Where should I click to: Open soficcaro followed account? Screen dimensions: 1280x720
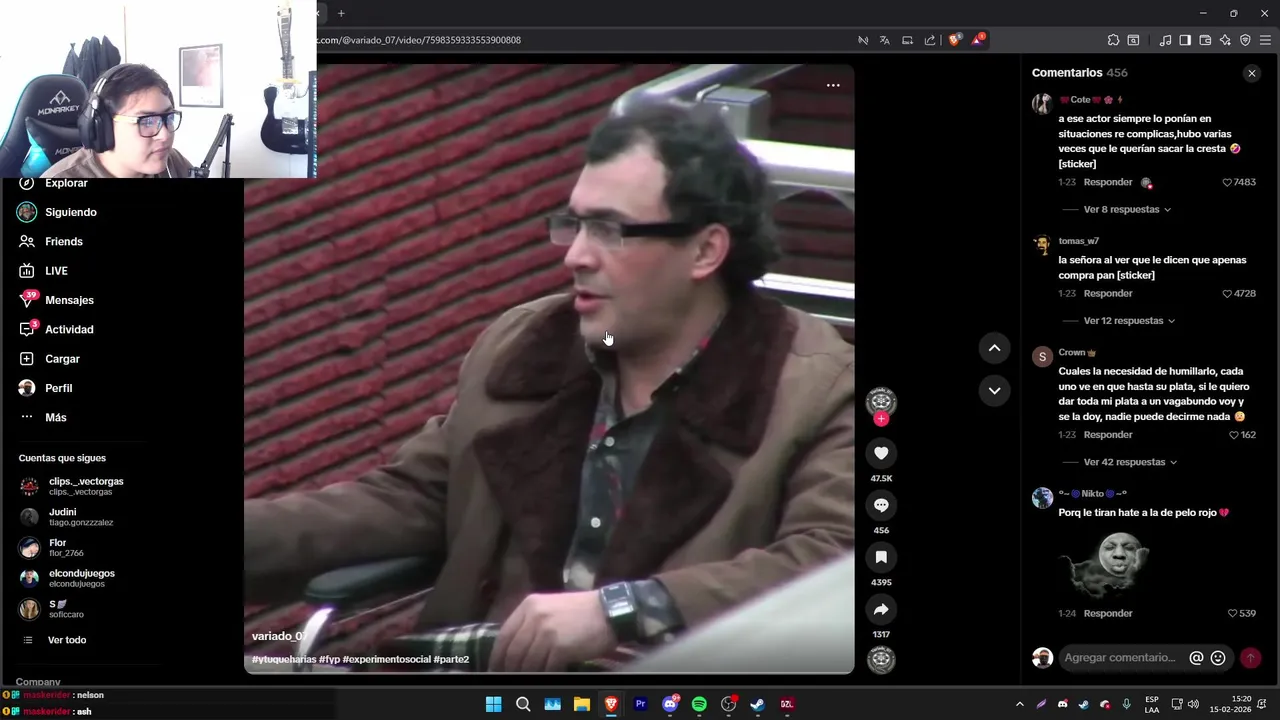[x=52, y=609]
